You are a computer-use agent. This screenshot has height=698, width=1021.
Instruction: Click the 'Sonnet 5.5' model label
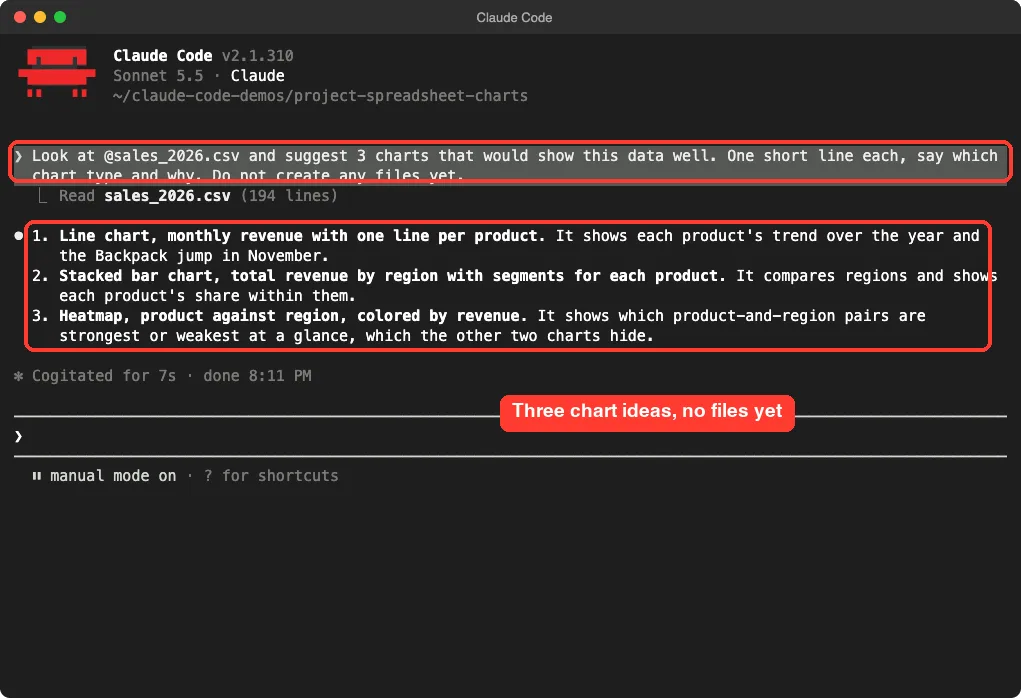coord(158,76)
